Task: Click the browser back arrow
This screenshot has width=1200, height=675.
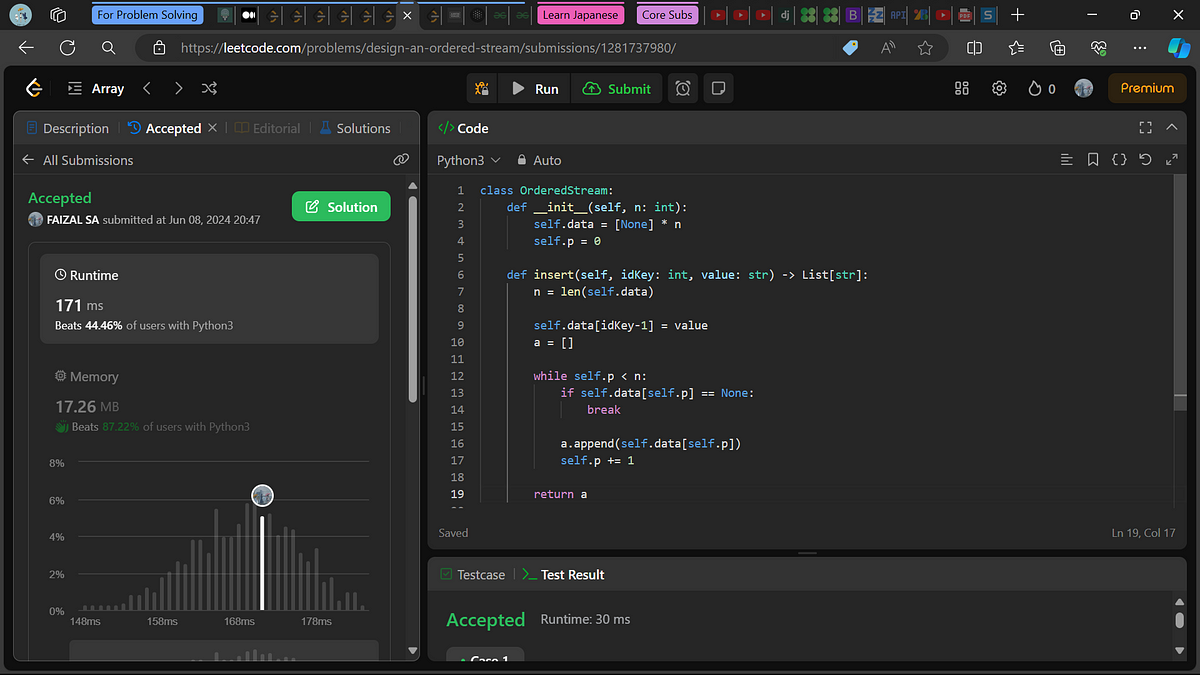Action: 26,47
